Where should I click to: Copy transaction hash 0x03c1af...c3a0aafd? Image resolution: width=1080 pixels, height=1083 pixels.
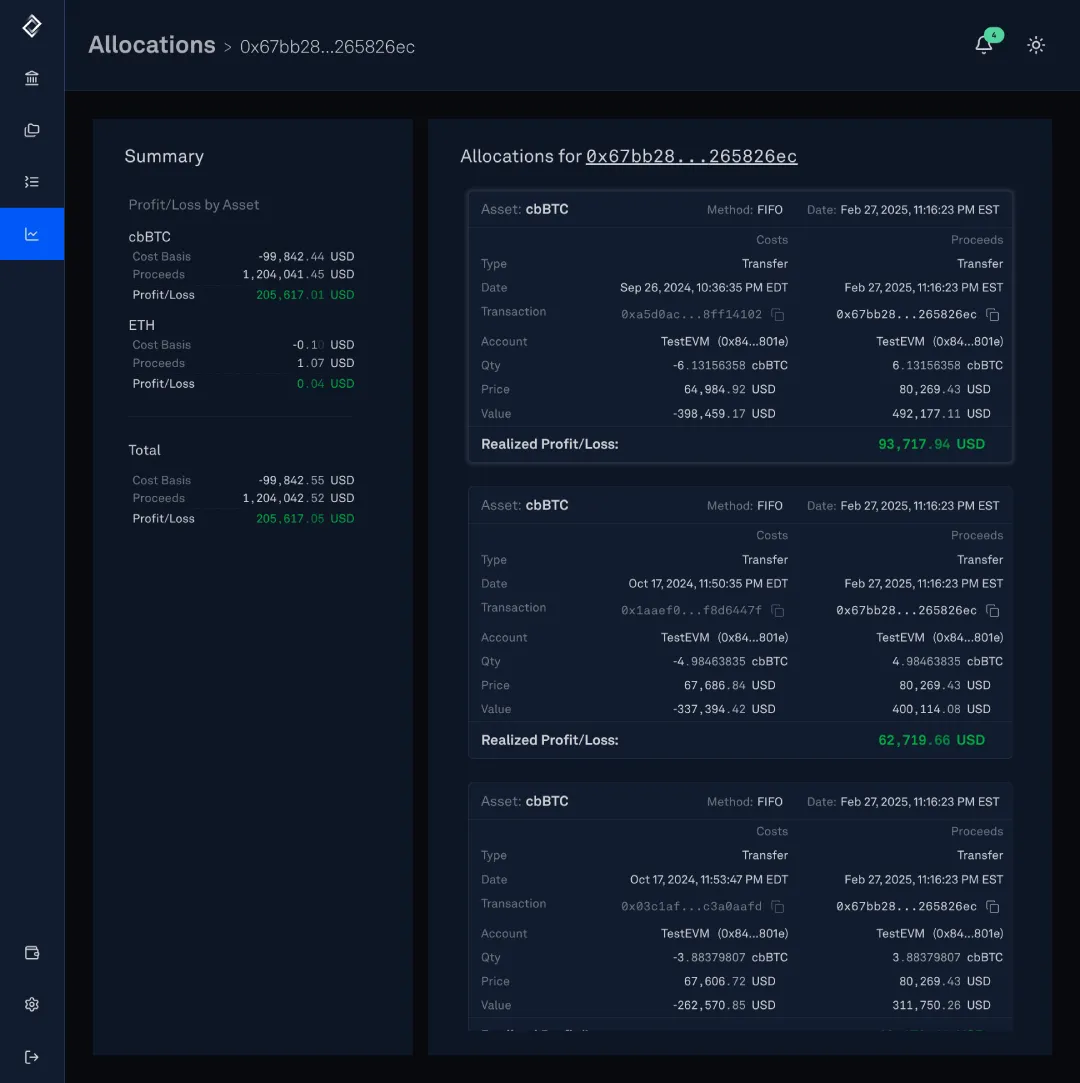coord(776,906)
